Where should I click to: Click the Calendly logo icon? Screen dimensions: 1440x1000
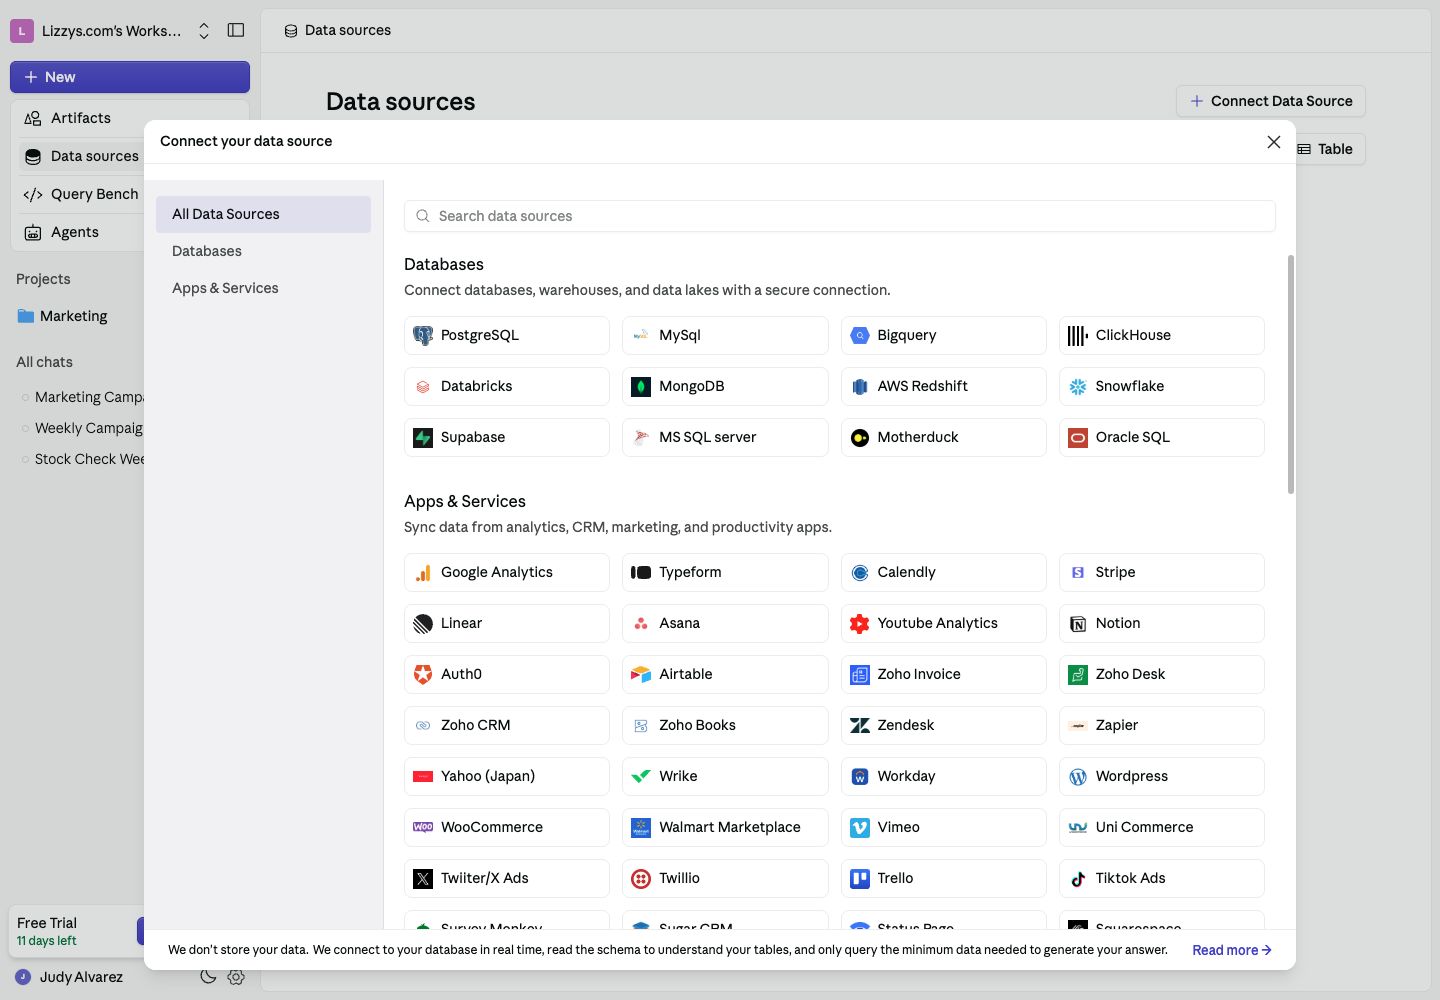point(860,573)
